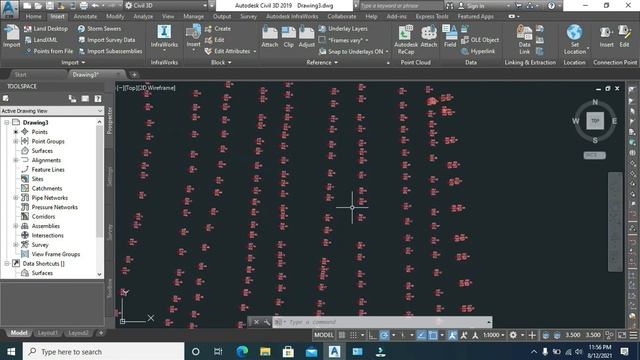
Task: Switch to the Home ribbon tab
Action: point(33,16)
